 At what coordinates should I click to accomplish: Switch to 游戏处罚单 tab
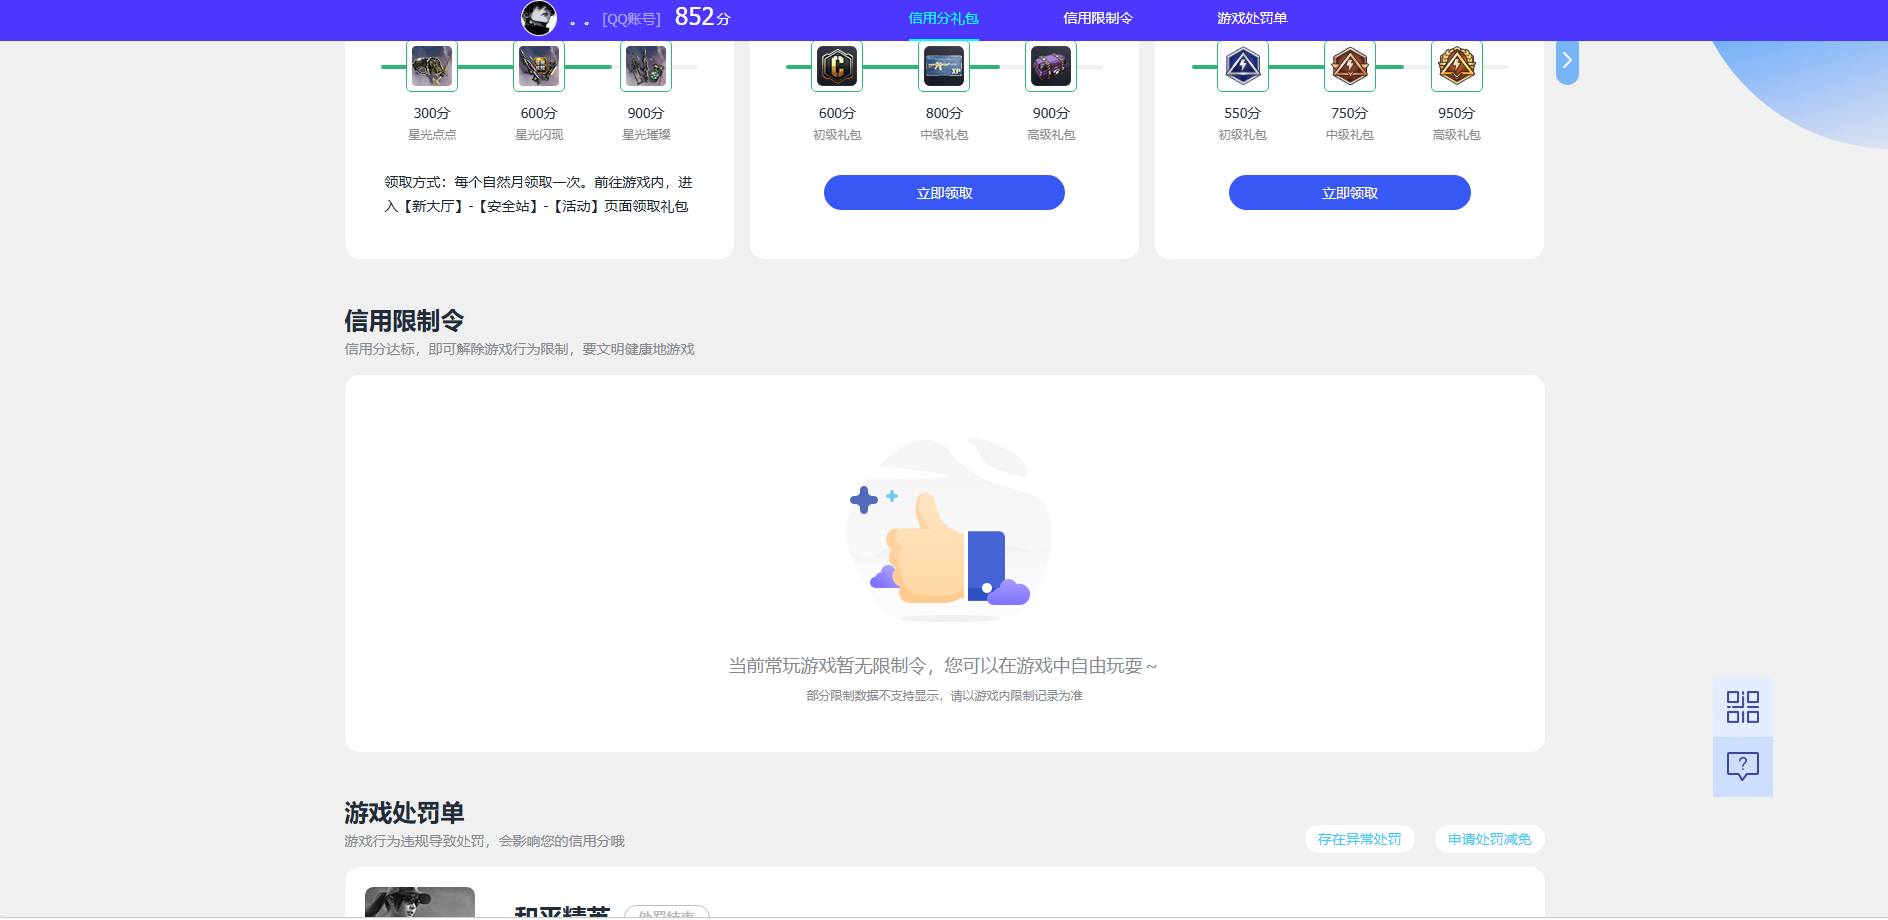1252,18
